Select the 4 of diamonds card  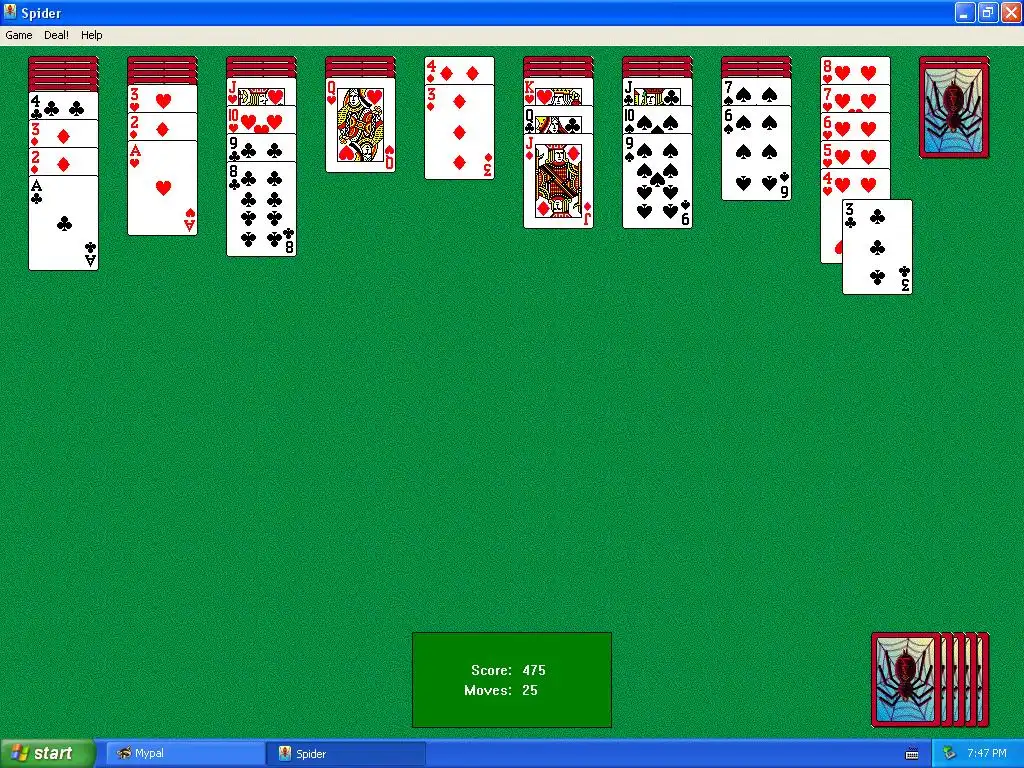(x=460, y=71)
